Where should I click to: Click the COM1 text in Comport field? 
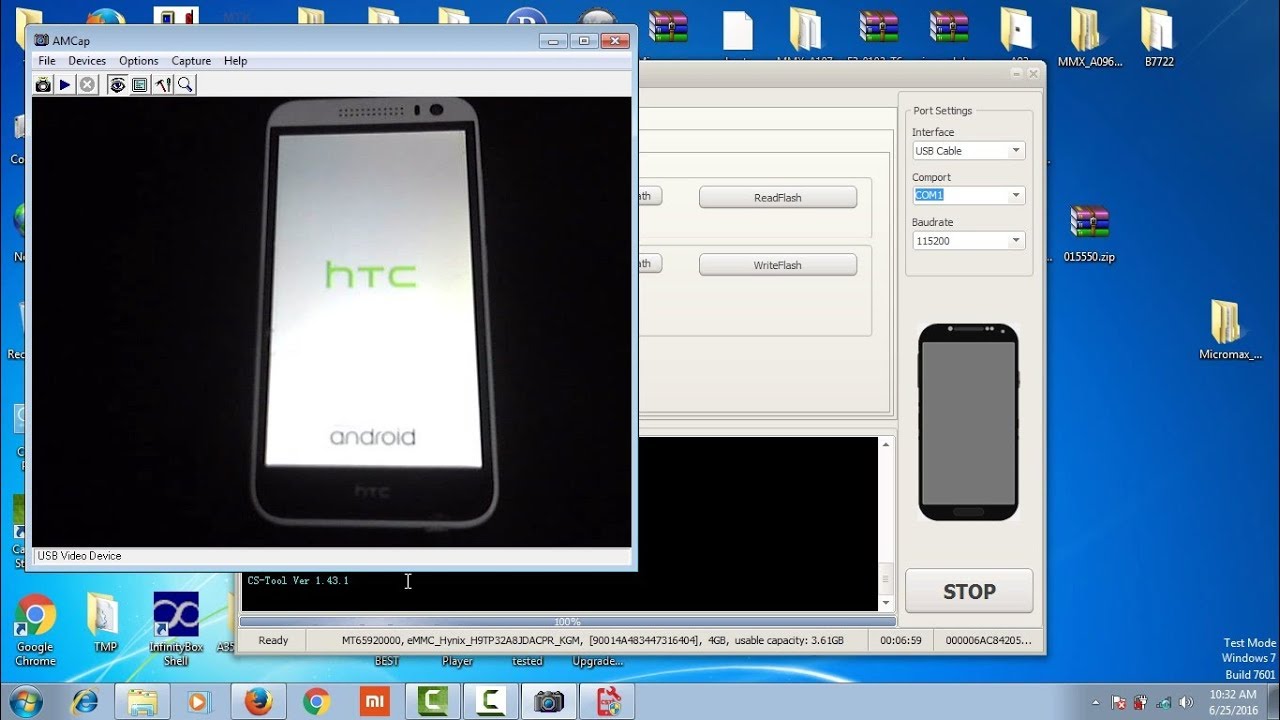pyautogui.click(x=929, y=196)
